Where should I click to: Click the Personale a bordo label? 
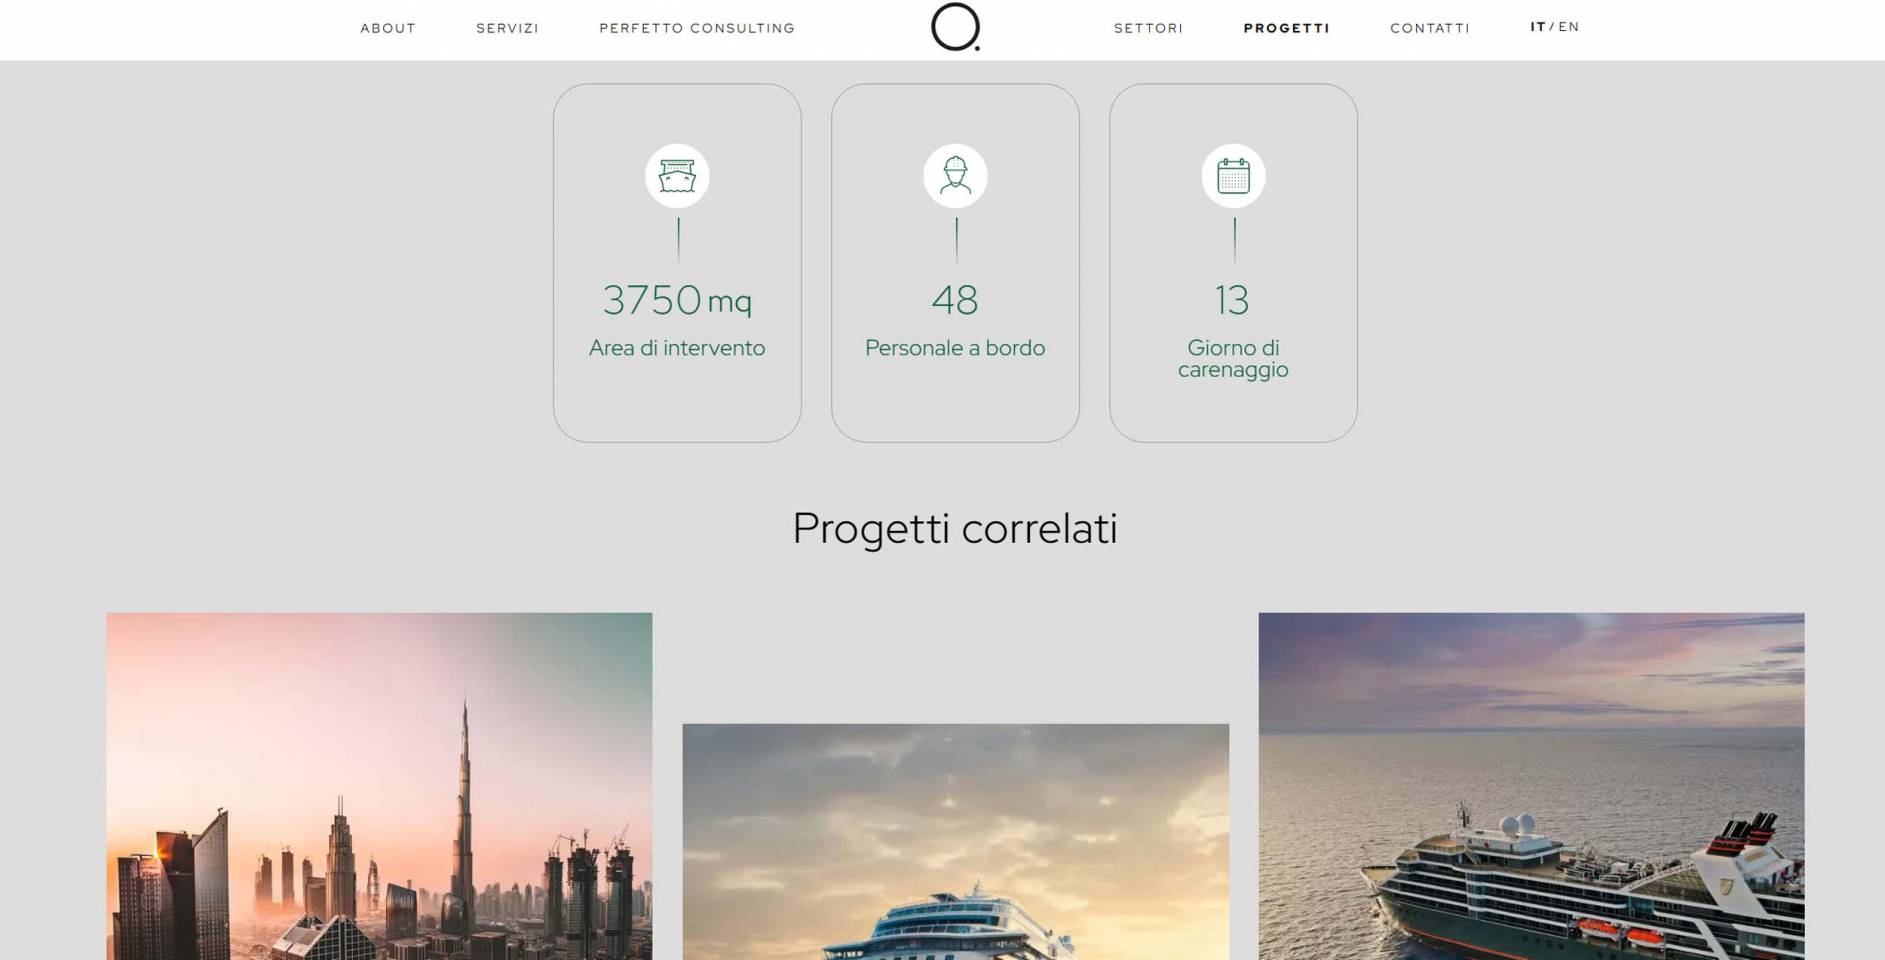coord(955,348)
